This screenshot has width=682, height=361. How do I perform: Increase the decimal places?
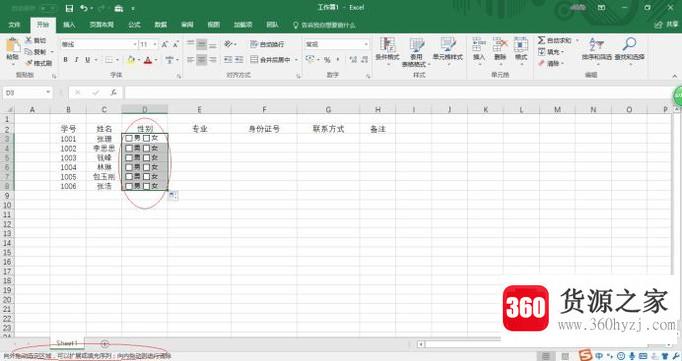coord(353,60)
